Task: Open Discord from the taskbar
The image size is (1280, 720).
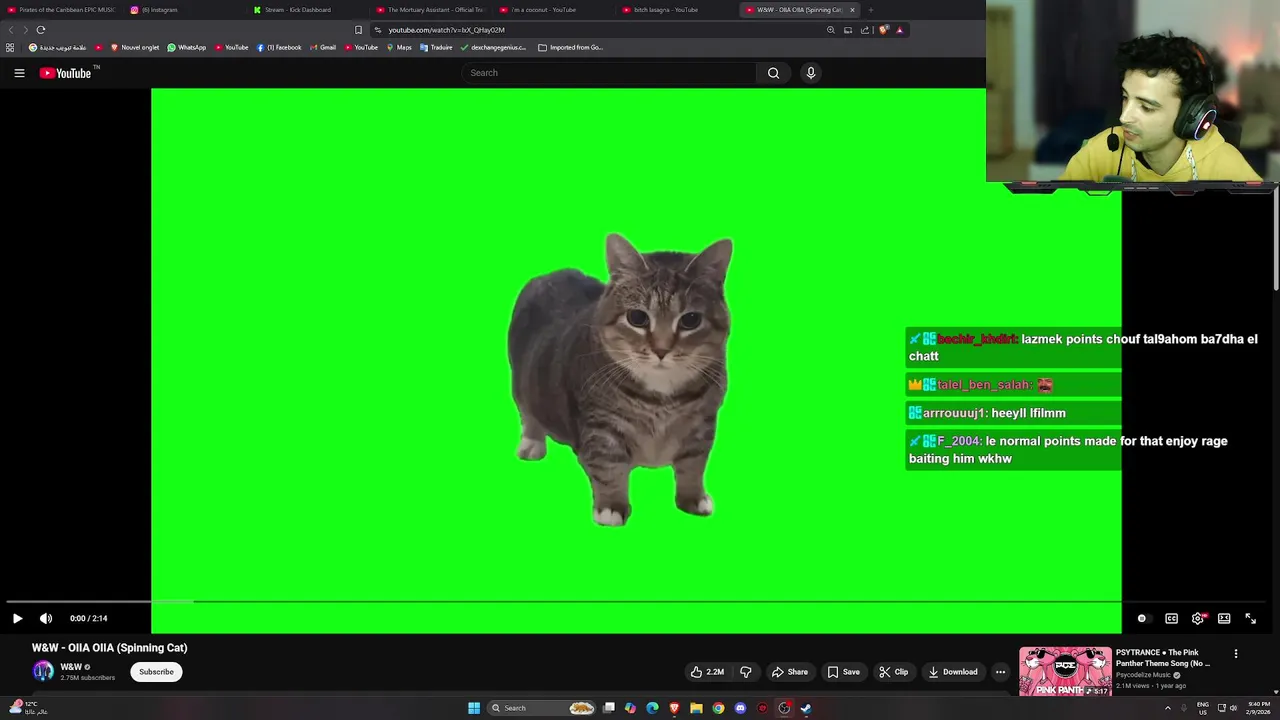Action: [740, 708]
